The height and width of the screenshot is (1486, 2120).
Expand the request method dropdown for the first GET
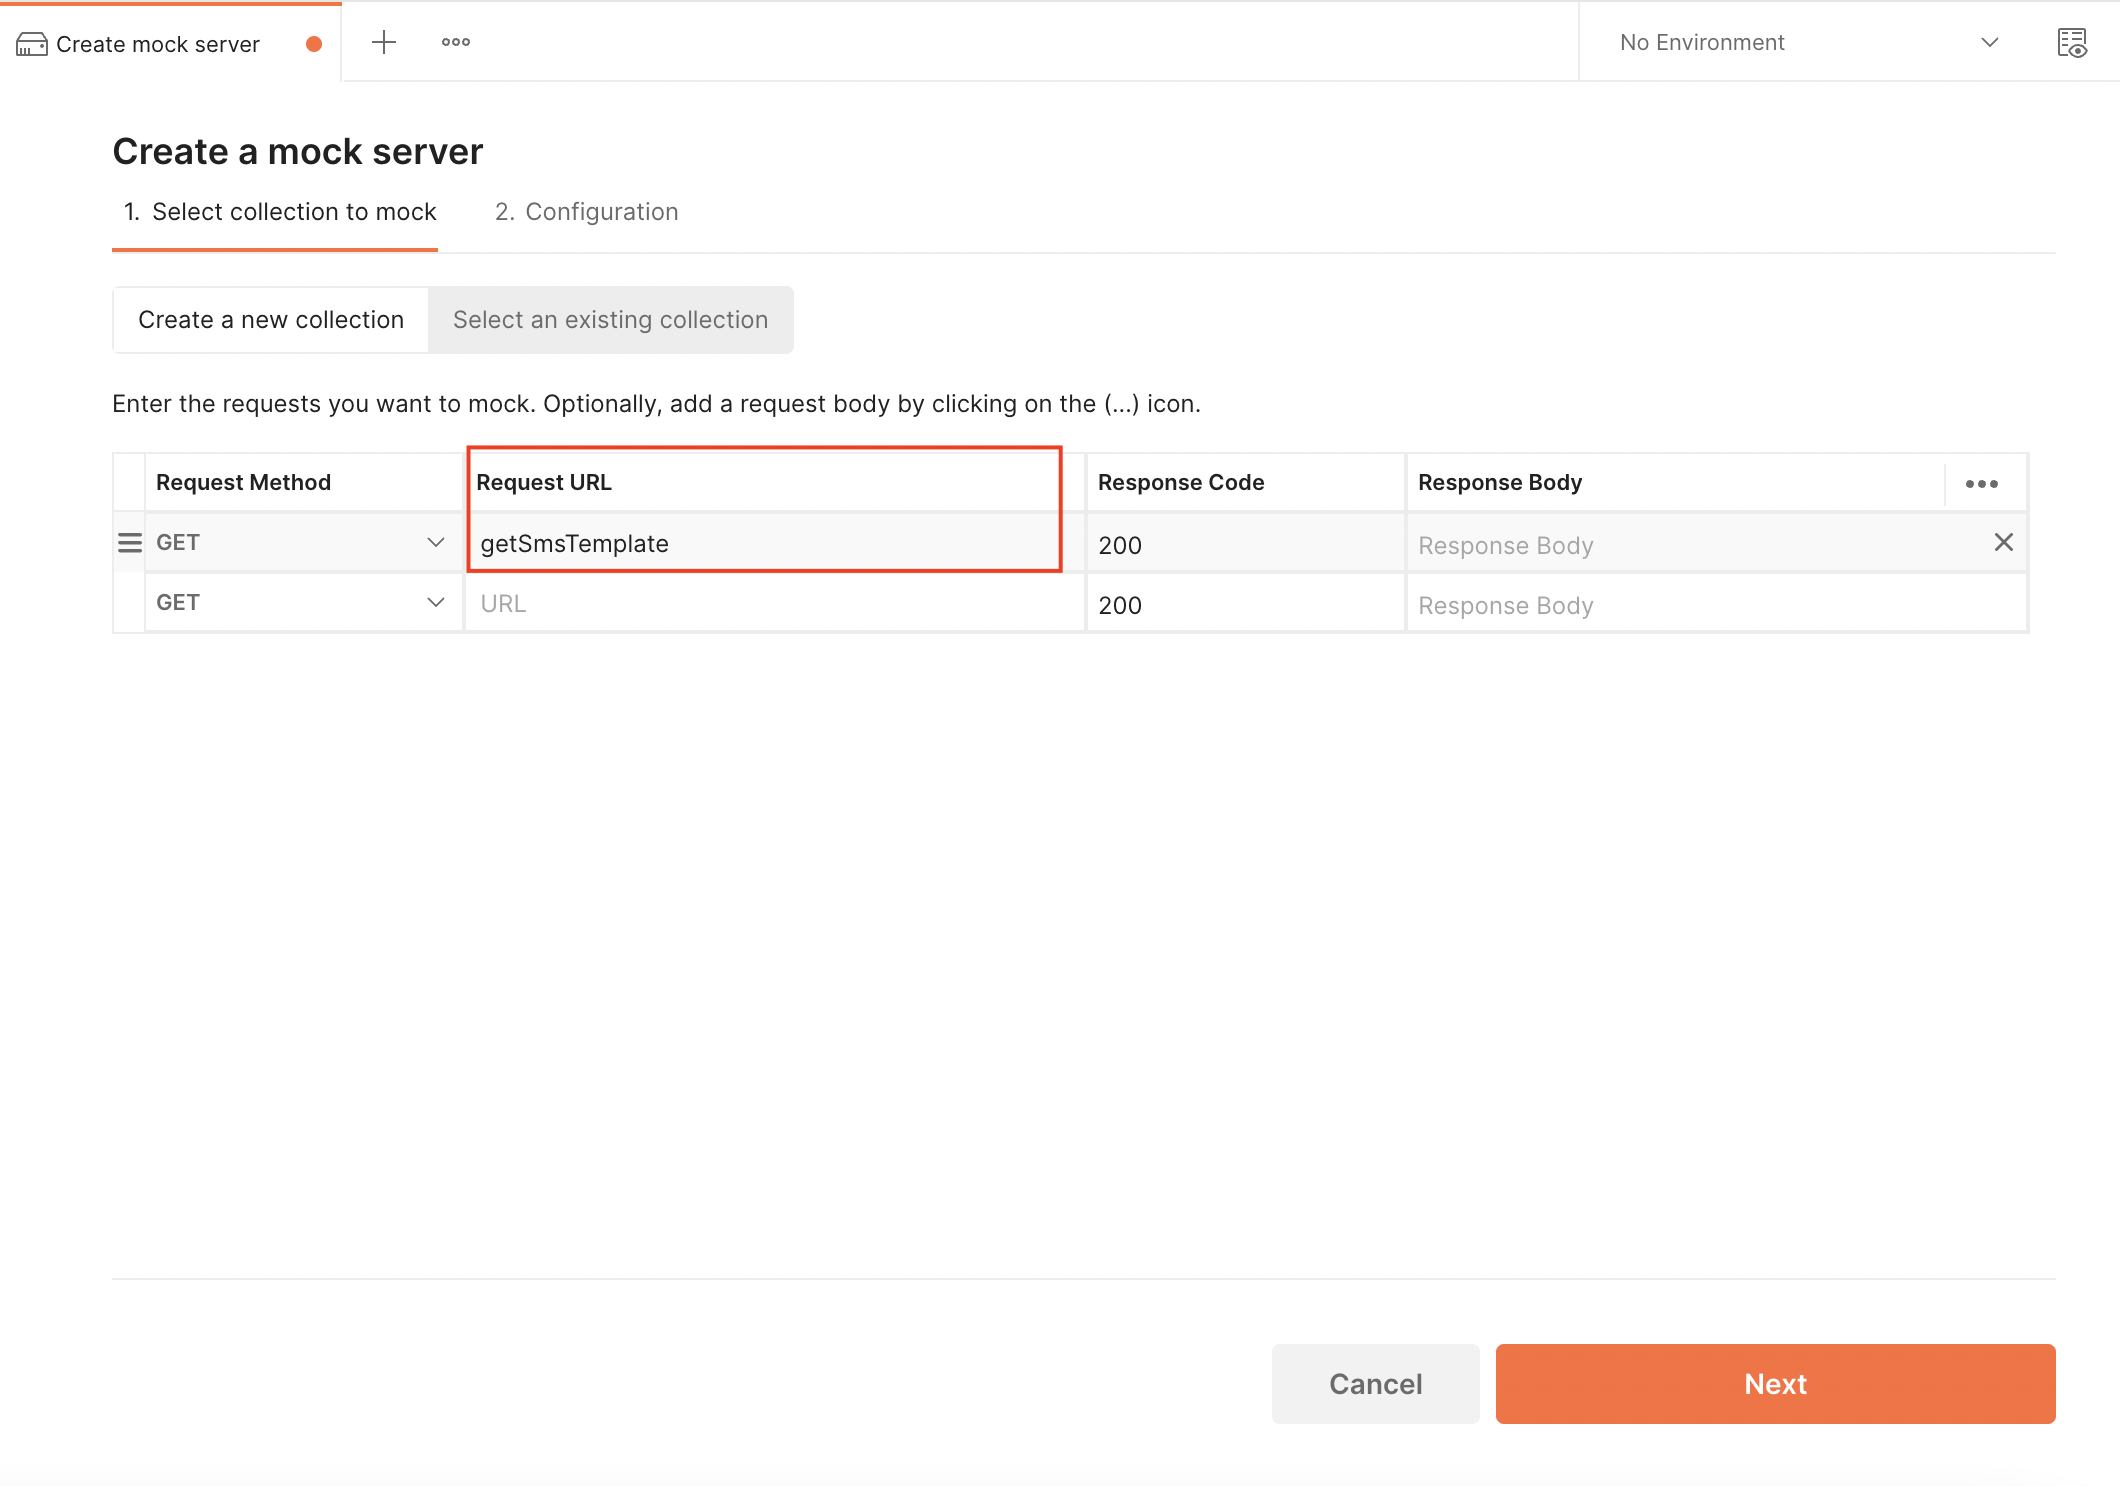435,542
